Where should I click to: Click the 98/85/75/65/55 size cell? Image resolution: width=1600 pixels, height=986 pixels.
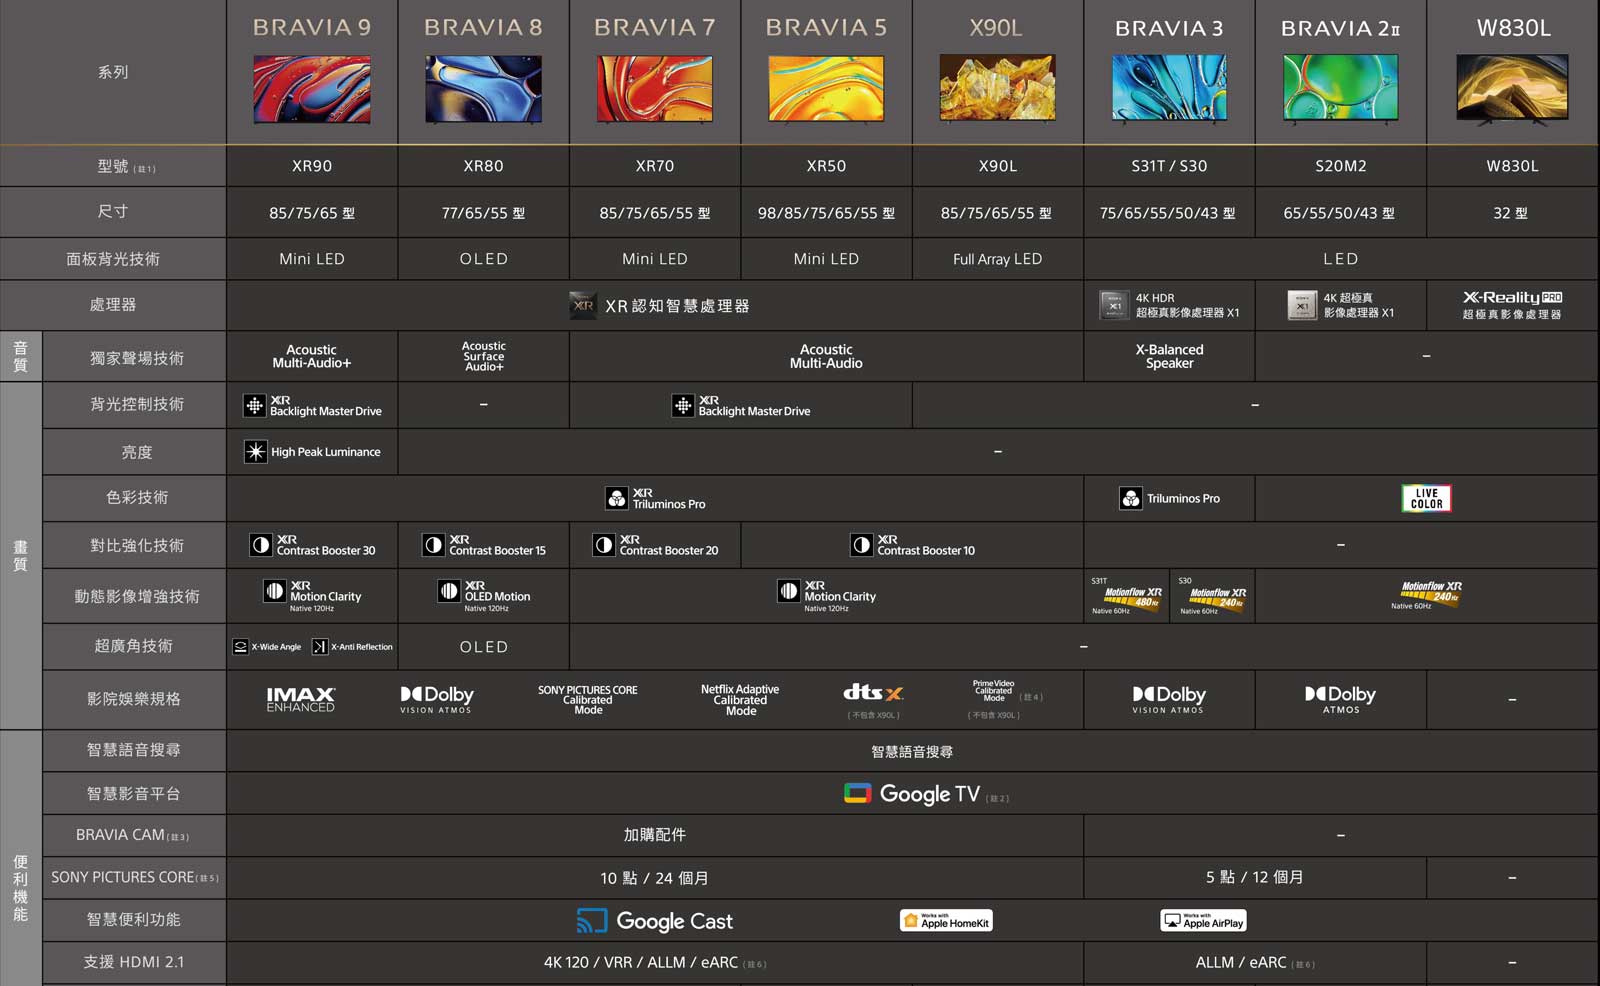coord(826,213)
